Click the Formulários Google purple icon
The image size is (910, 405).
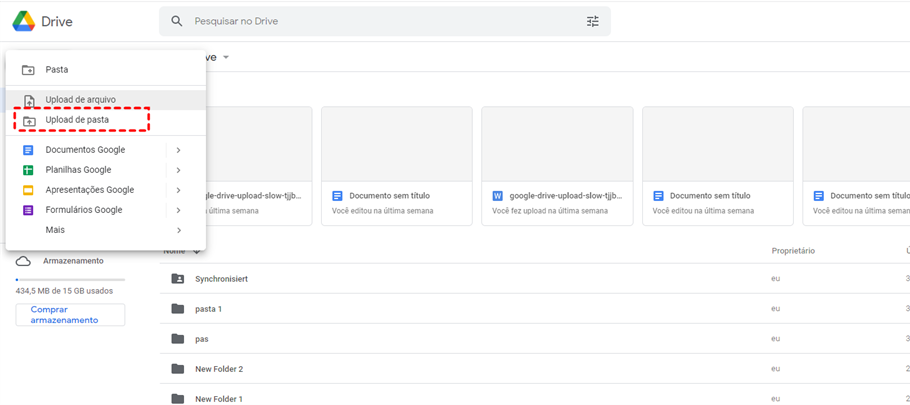pyautogui.click(x=29, y=210)
